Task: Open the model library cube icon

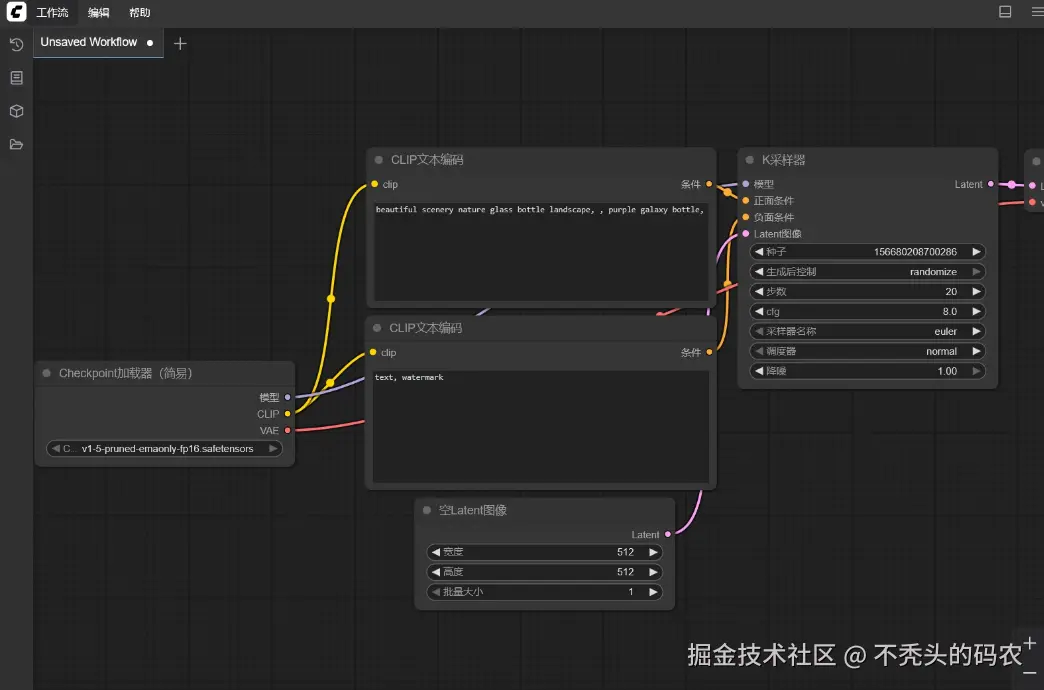Action: 17,111
